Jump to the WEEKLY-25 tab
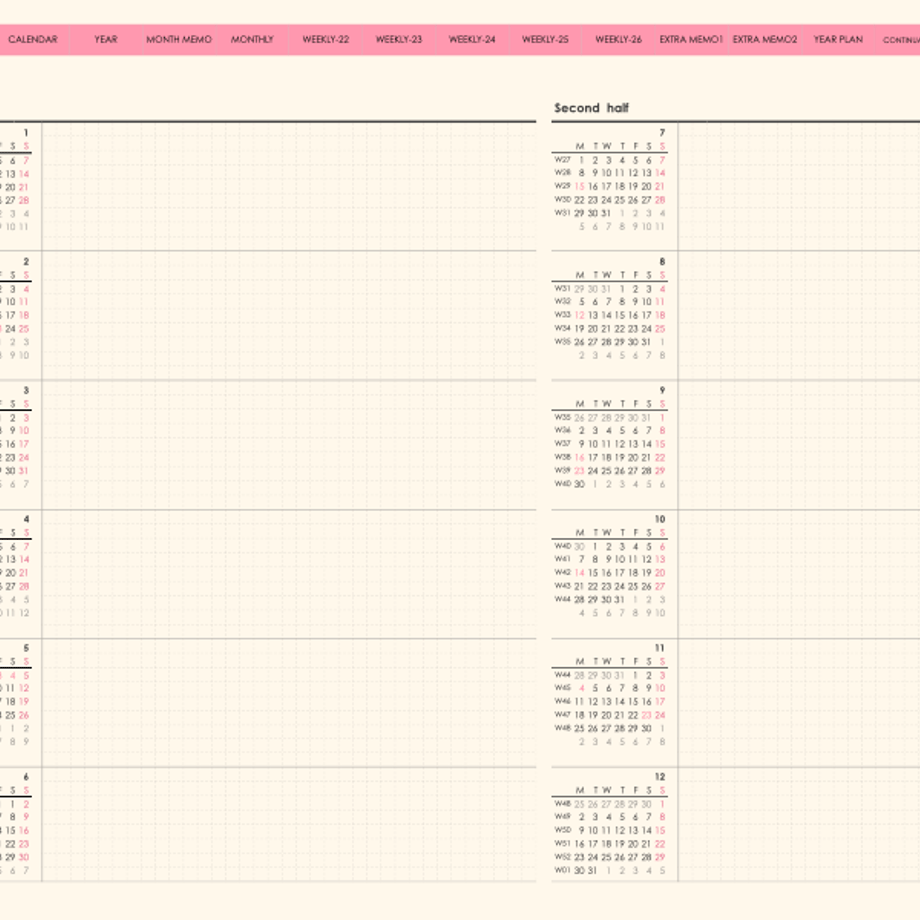 545,39
